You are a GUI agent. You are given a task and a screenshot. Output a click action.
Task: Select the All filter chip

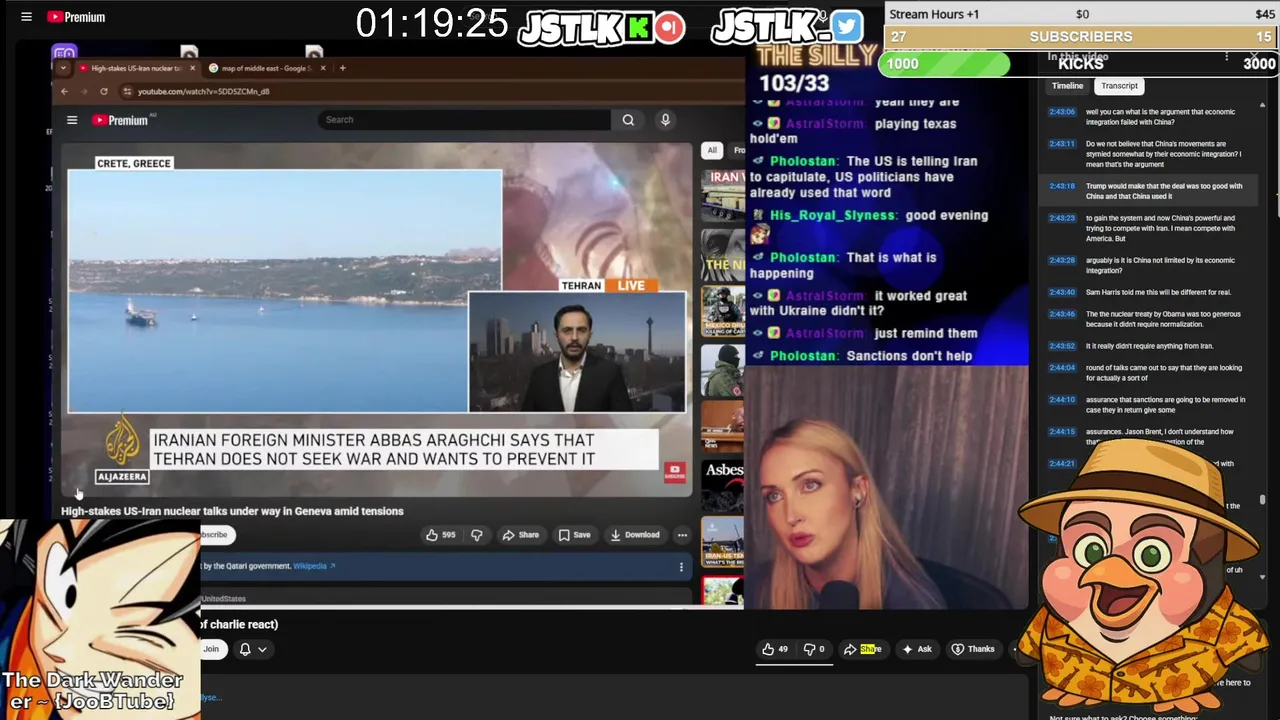click(712, 150)
